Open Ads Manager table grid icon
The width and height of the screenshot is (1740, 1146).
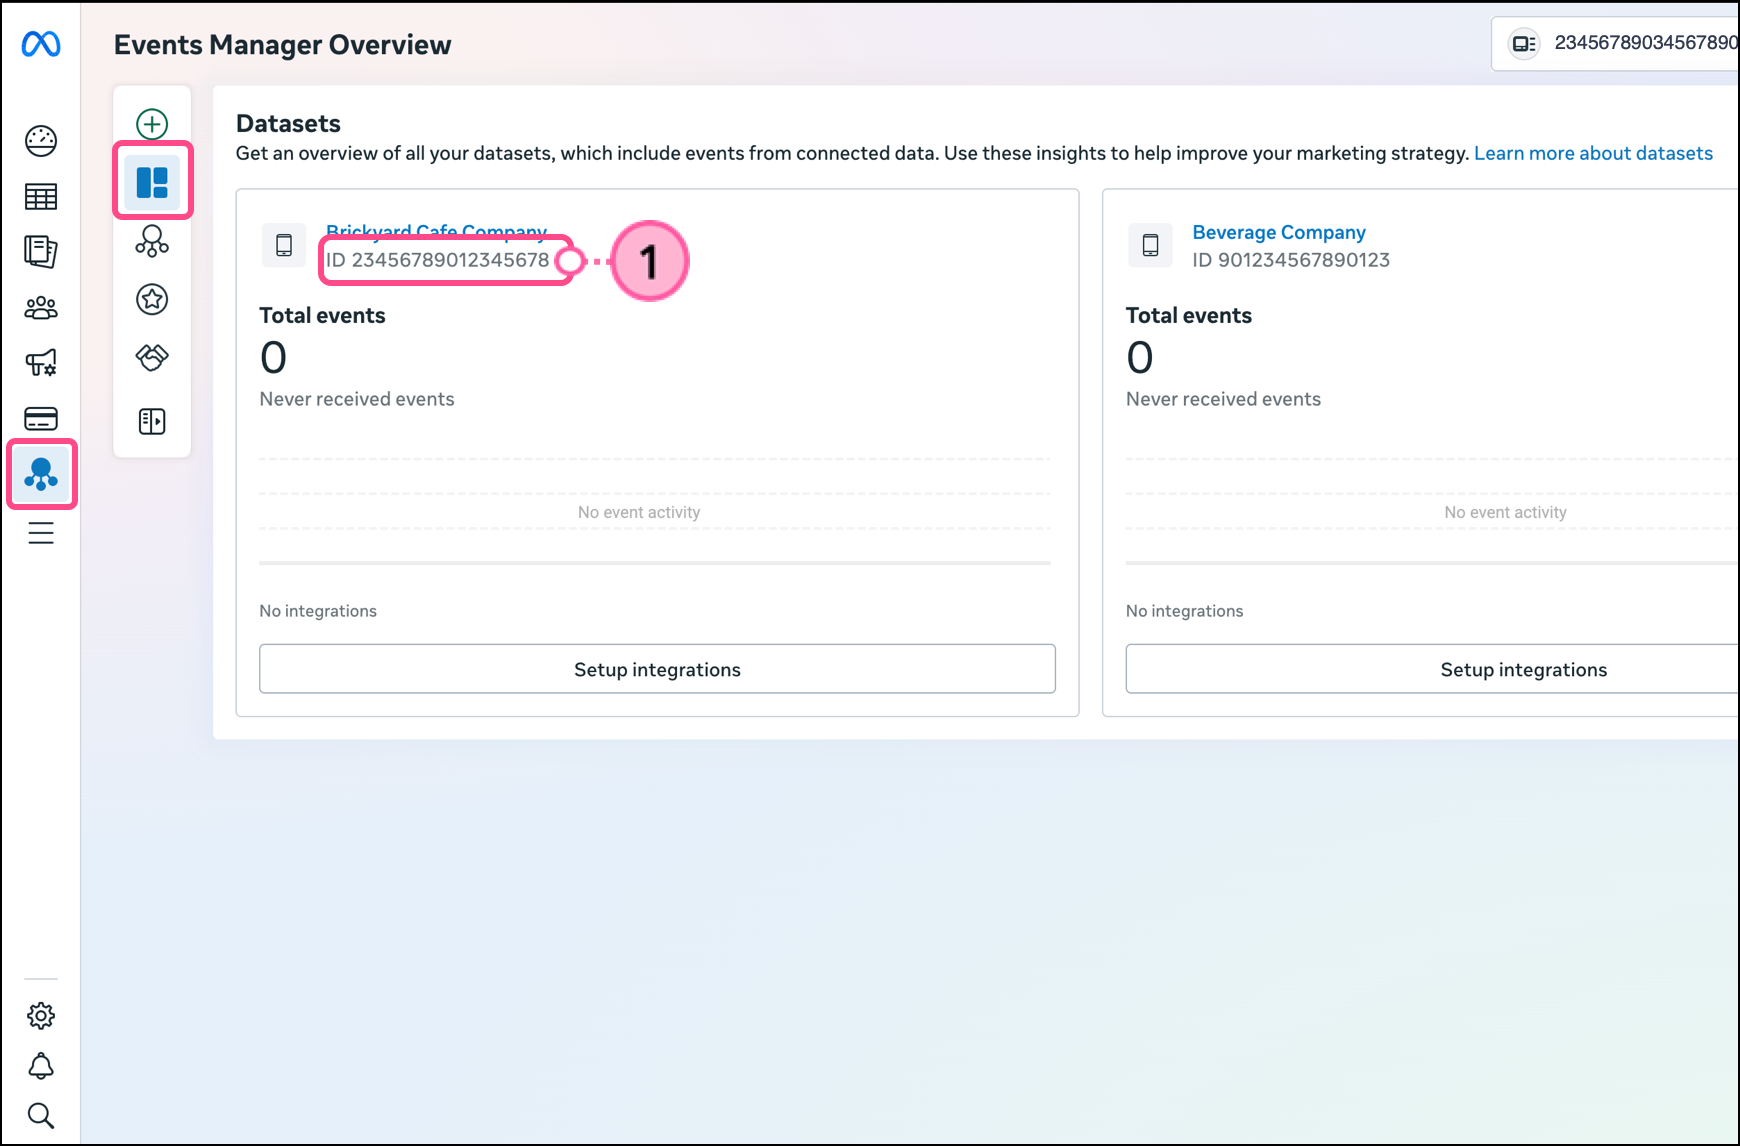click(41, 197)
